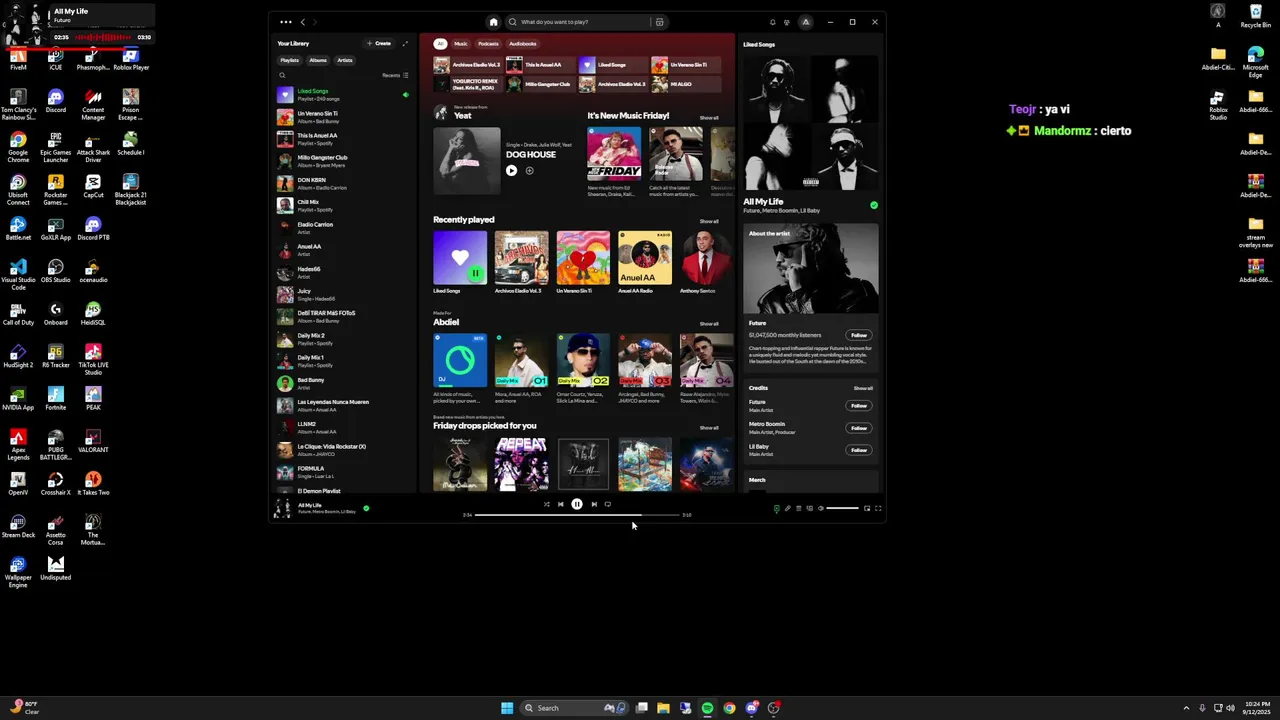Image resolution: width=1280 pixels, height=720 pixels.
Task: Select the All filter chip
Action: click(x=440, y=44)
